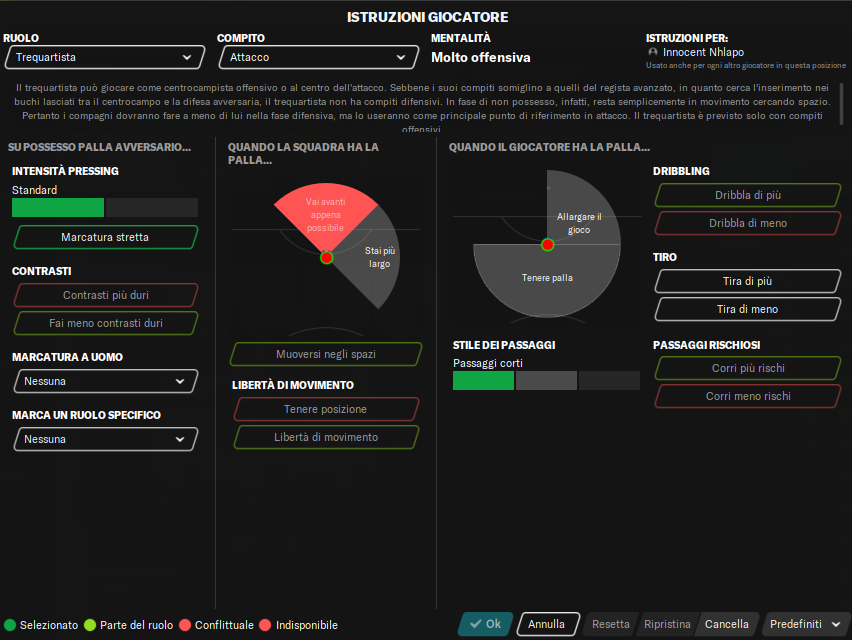Select the first Passaggi corti slider segment
The height and width of the screenshot is (640, 852).
tap(483, 380)
